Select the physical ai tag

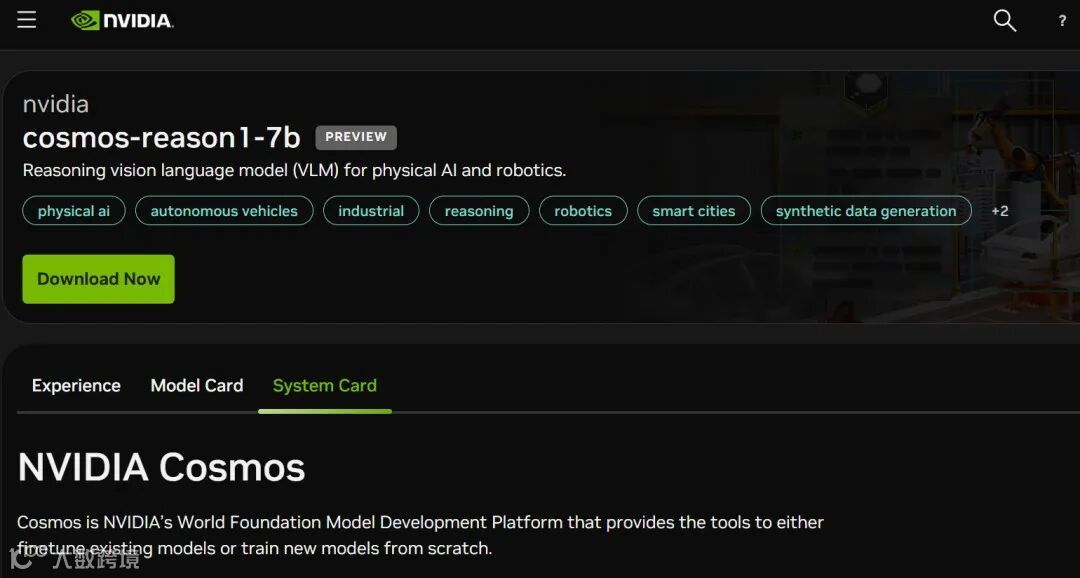click(74, 211)
